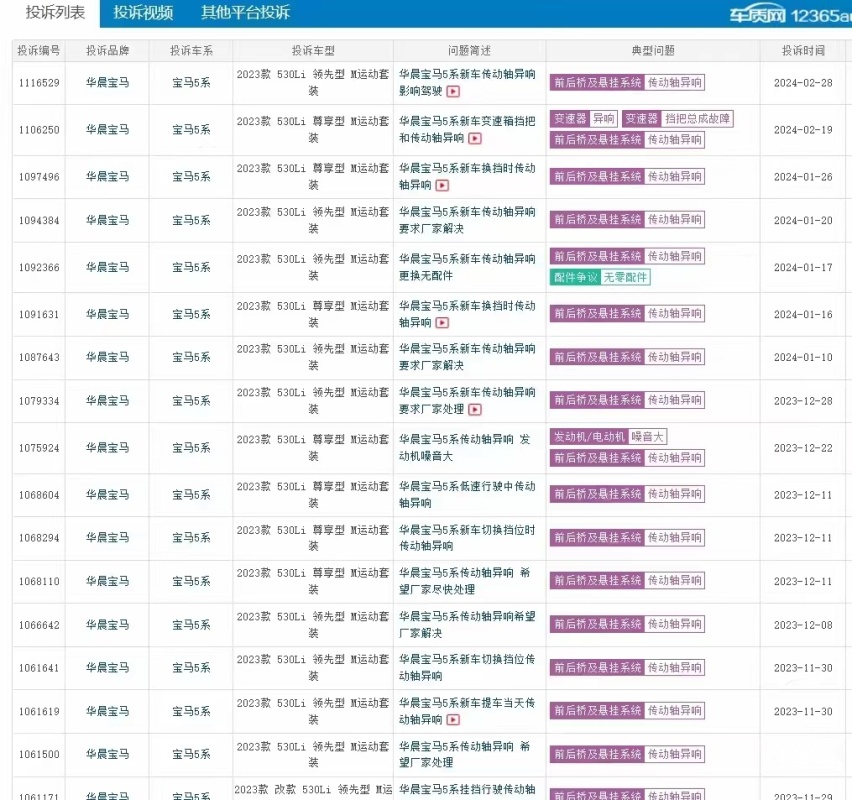Open complaint 华晨宝马5系低速行驶中传动轴异响

[x=467, y=495]
